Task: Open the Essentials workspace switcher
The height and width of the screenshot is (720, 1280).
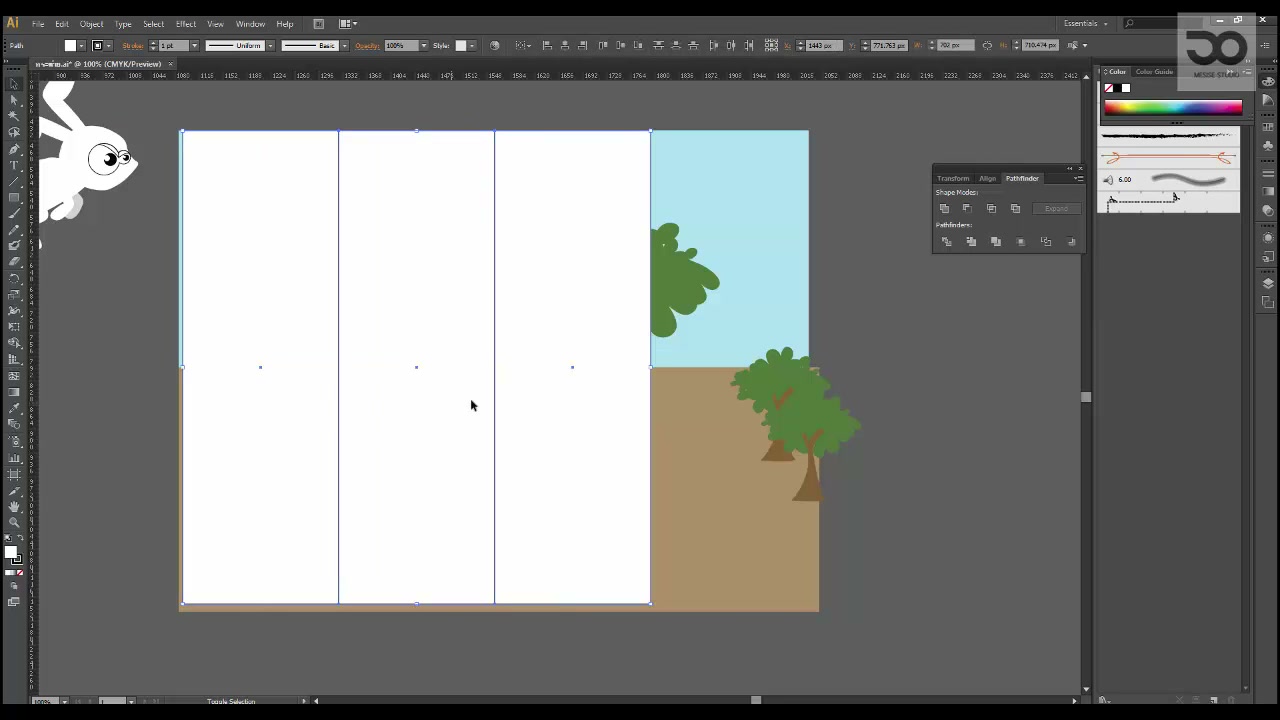Action: point(1085,23)
